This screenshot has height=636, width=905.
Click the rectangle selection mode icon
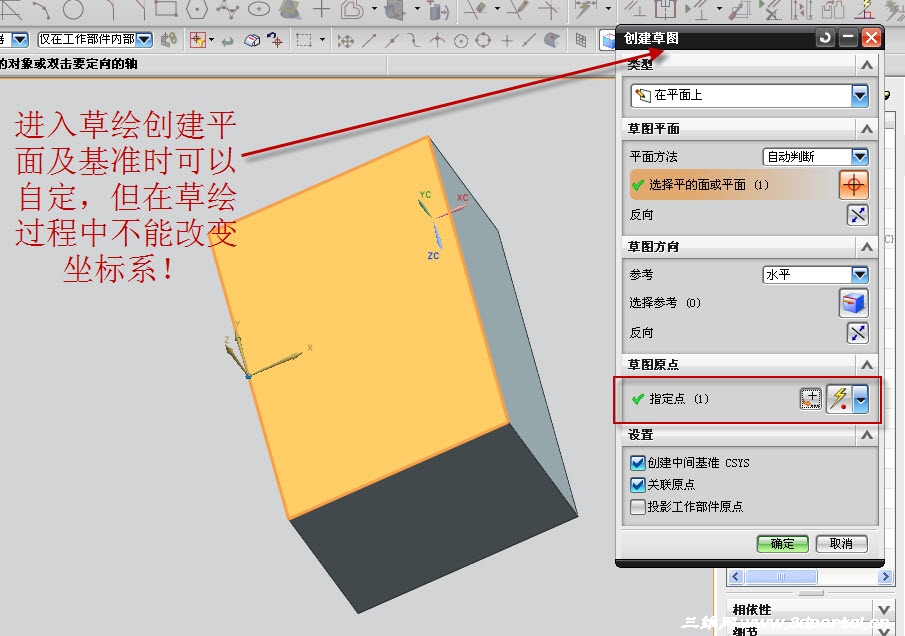[x=304, y=40]
